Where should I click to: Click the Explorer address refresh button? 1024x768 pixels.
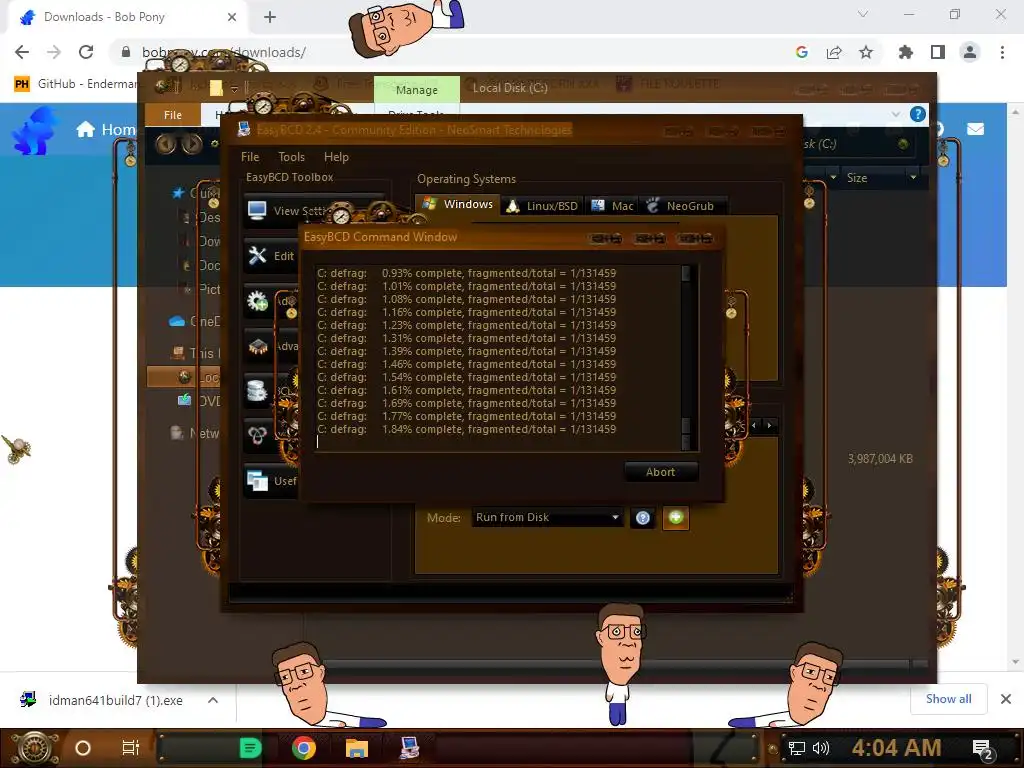coord(903,144)
